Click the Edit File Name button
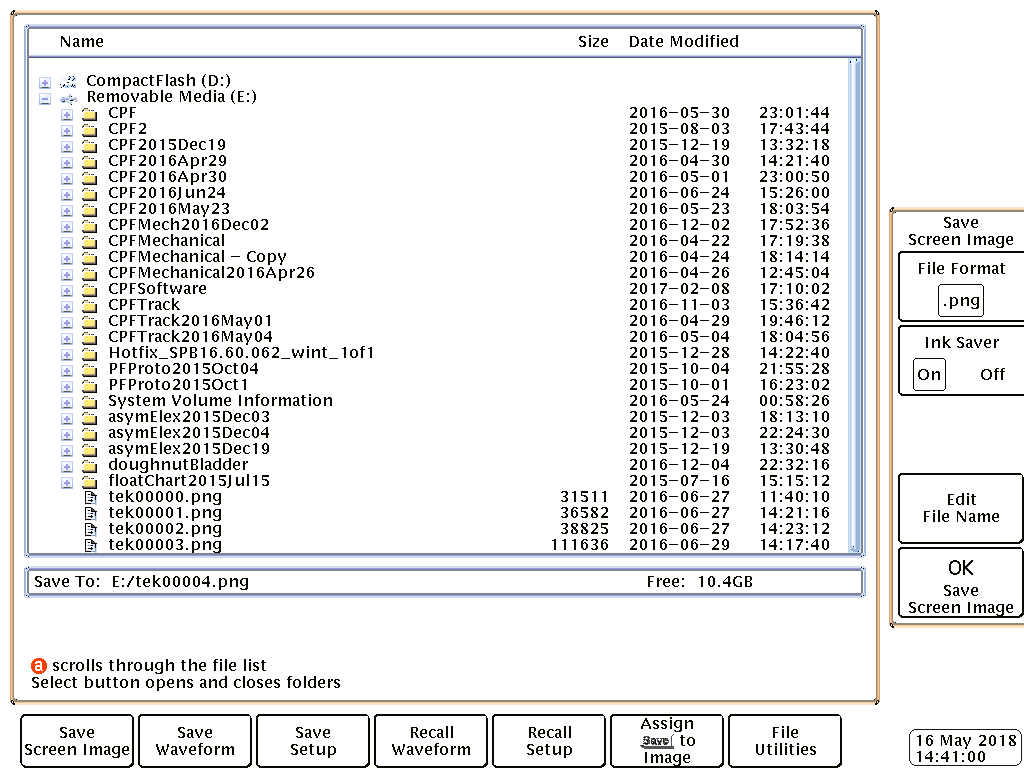Viewport: 1024px width, 768px height. pyautogui.click(x=960, y=508)
